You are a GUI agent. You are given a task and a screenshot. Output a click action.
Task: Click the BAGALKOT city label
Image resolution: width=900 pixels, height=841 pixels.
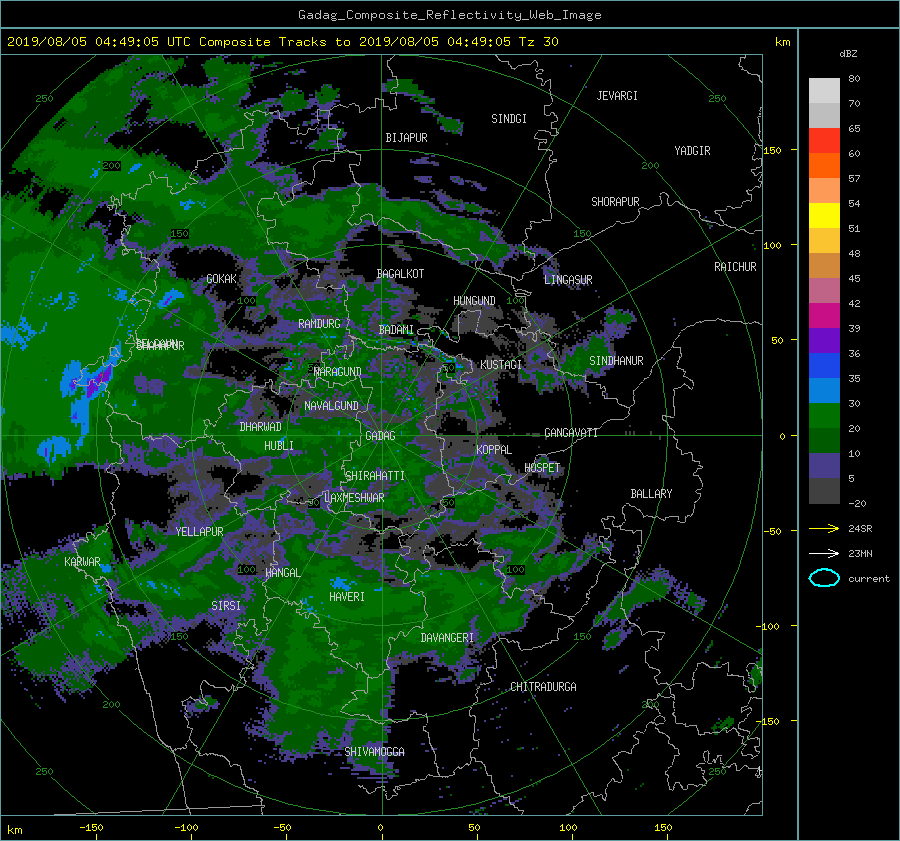click(x=400, y=274)
